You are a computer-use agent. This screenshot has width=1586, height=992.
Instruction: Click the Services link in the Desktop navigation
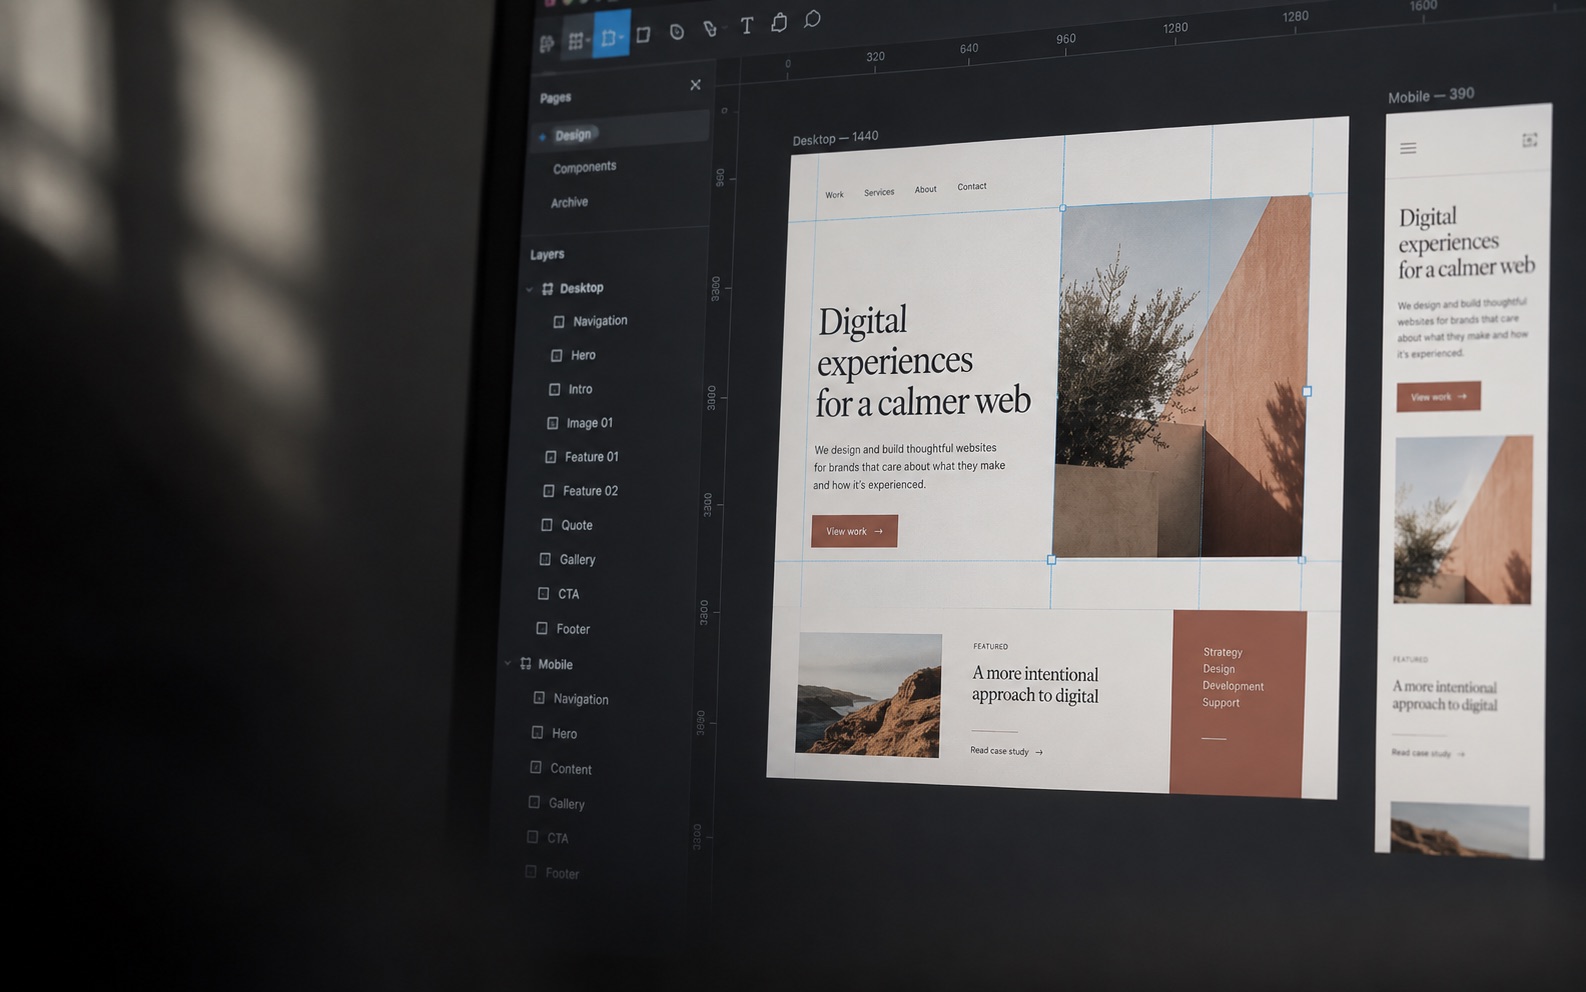tap(879, 192)
